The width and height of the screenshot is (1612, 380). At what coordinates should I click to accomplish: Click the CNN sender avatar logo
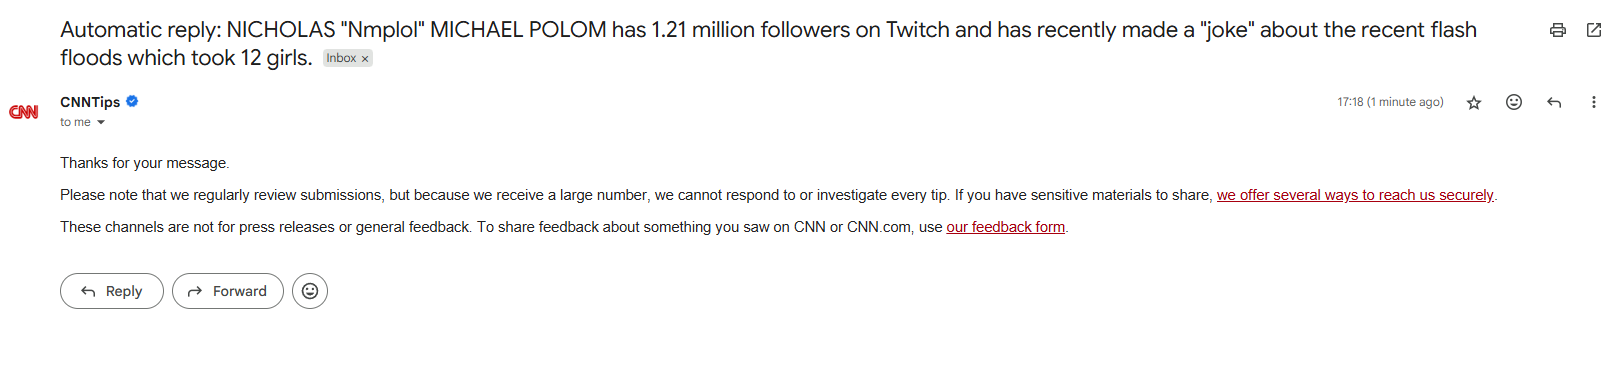tap(24, 112)
